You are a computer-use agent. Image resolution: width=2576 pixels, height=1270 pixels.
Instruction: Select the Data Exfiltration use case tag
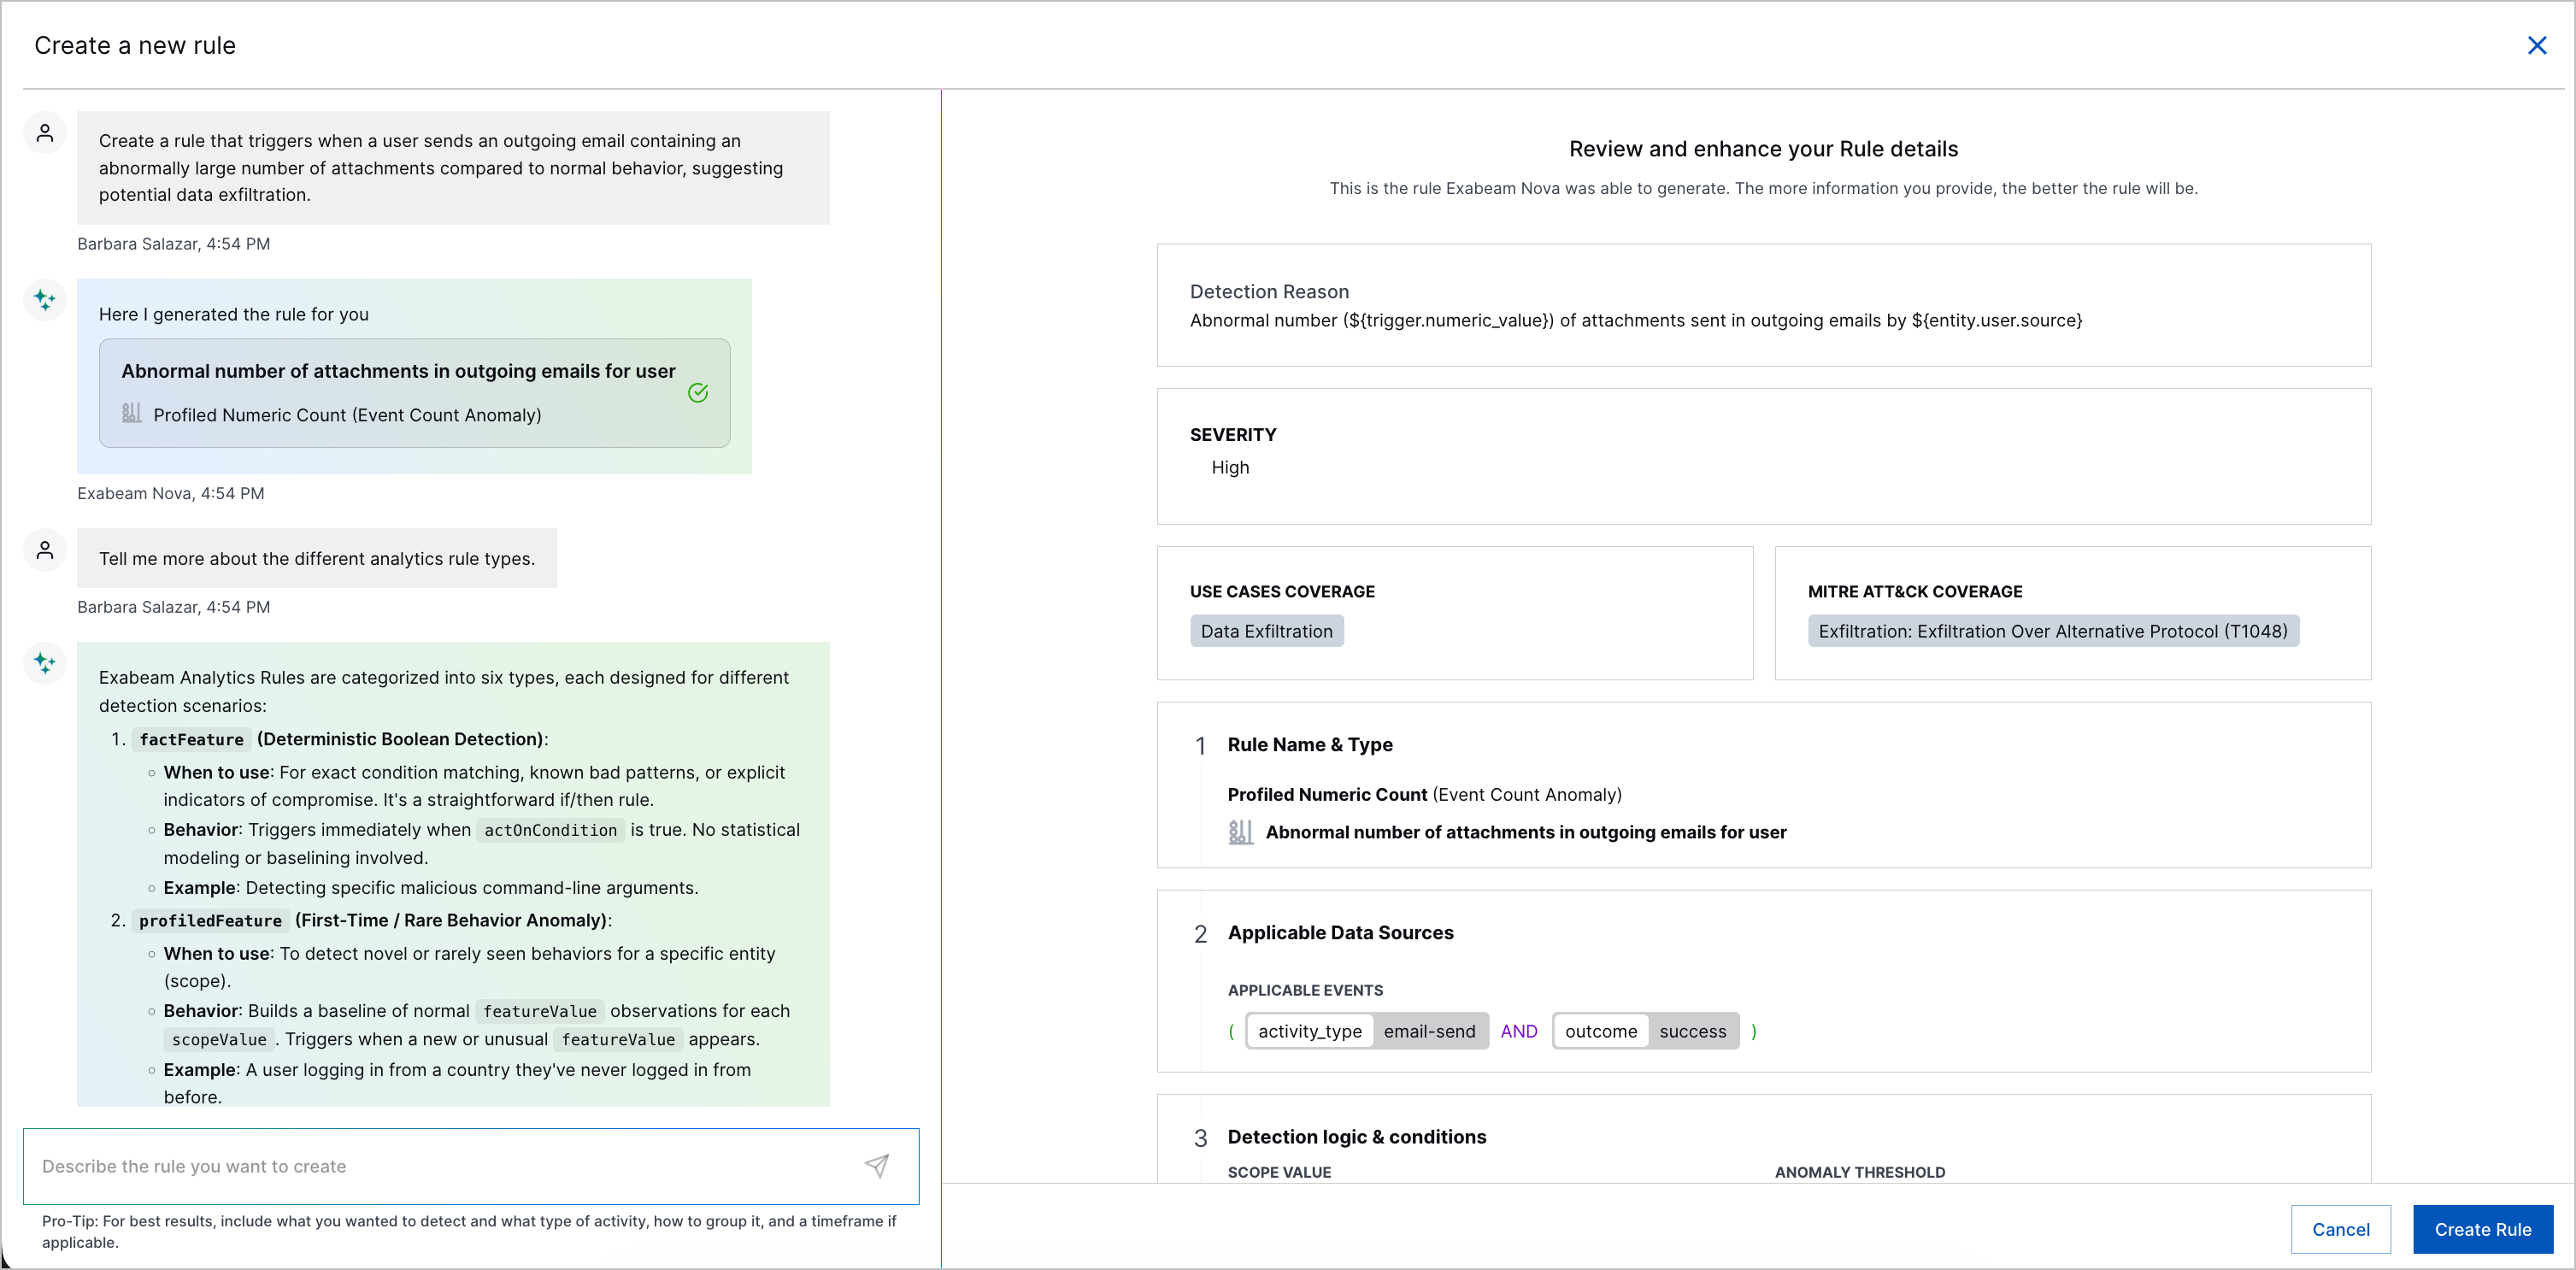point(1266,631)
